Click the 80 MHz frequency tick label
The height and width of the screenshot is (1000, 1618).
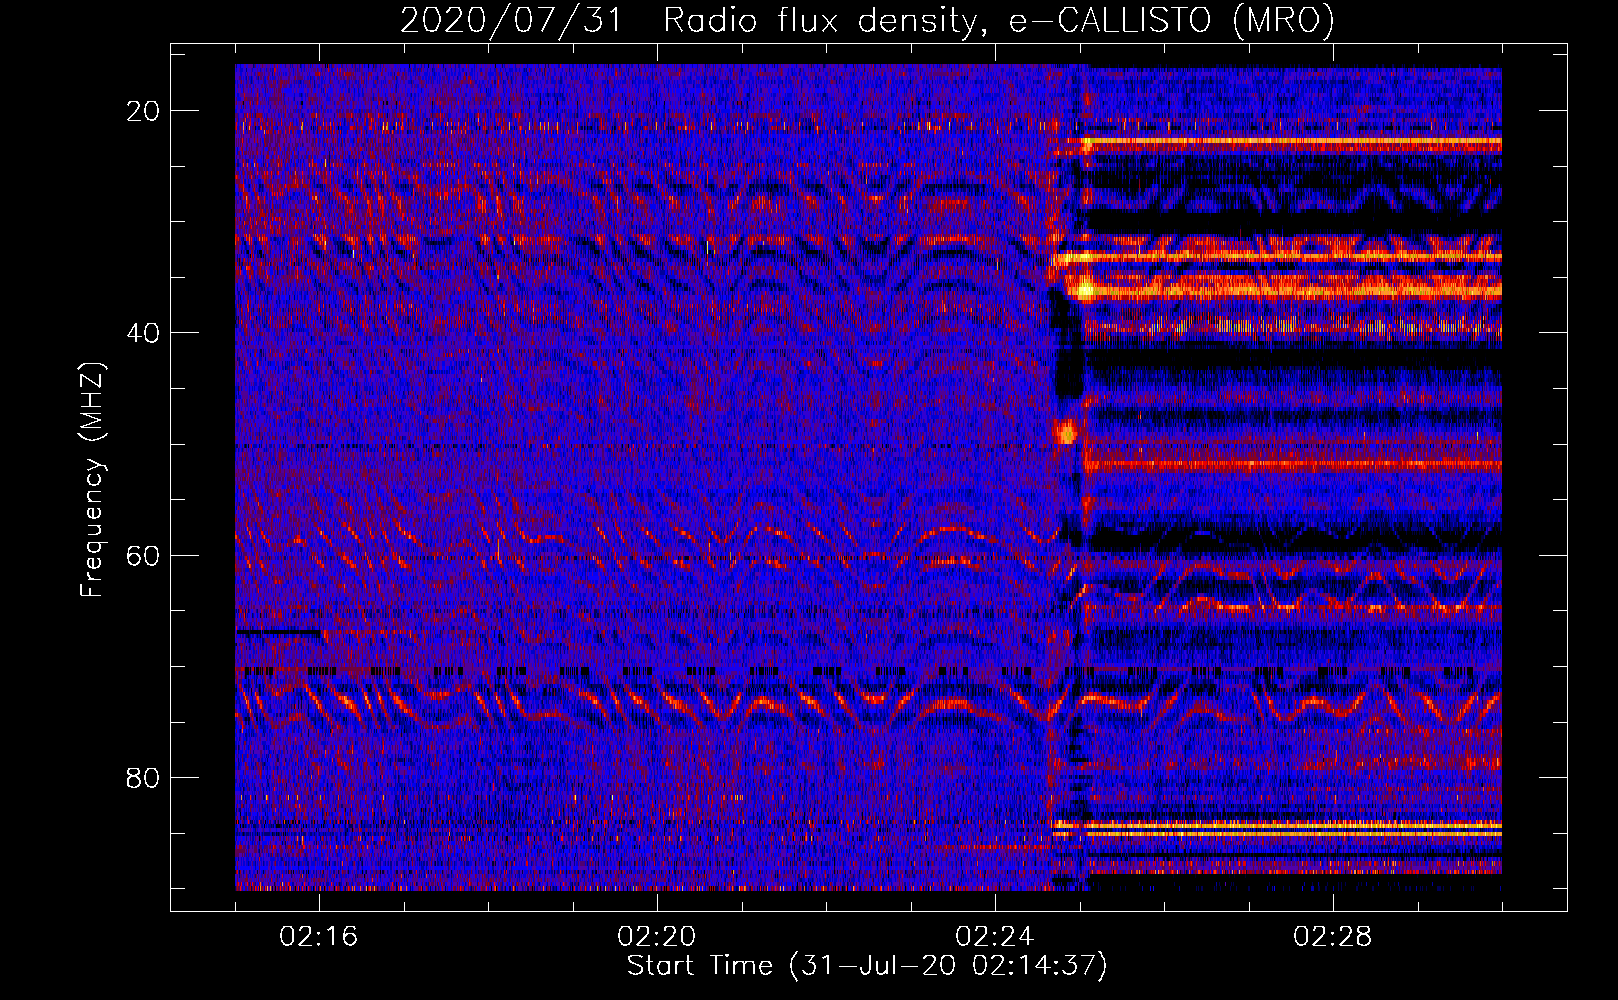tap(143, 777)
